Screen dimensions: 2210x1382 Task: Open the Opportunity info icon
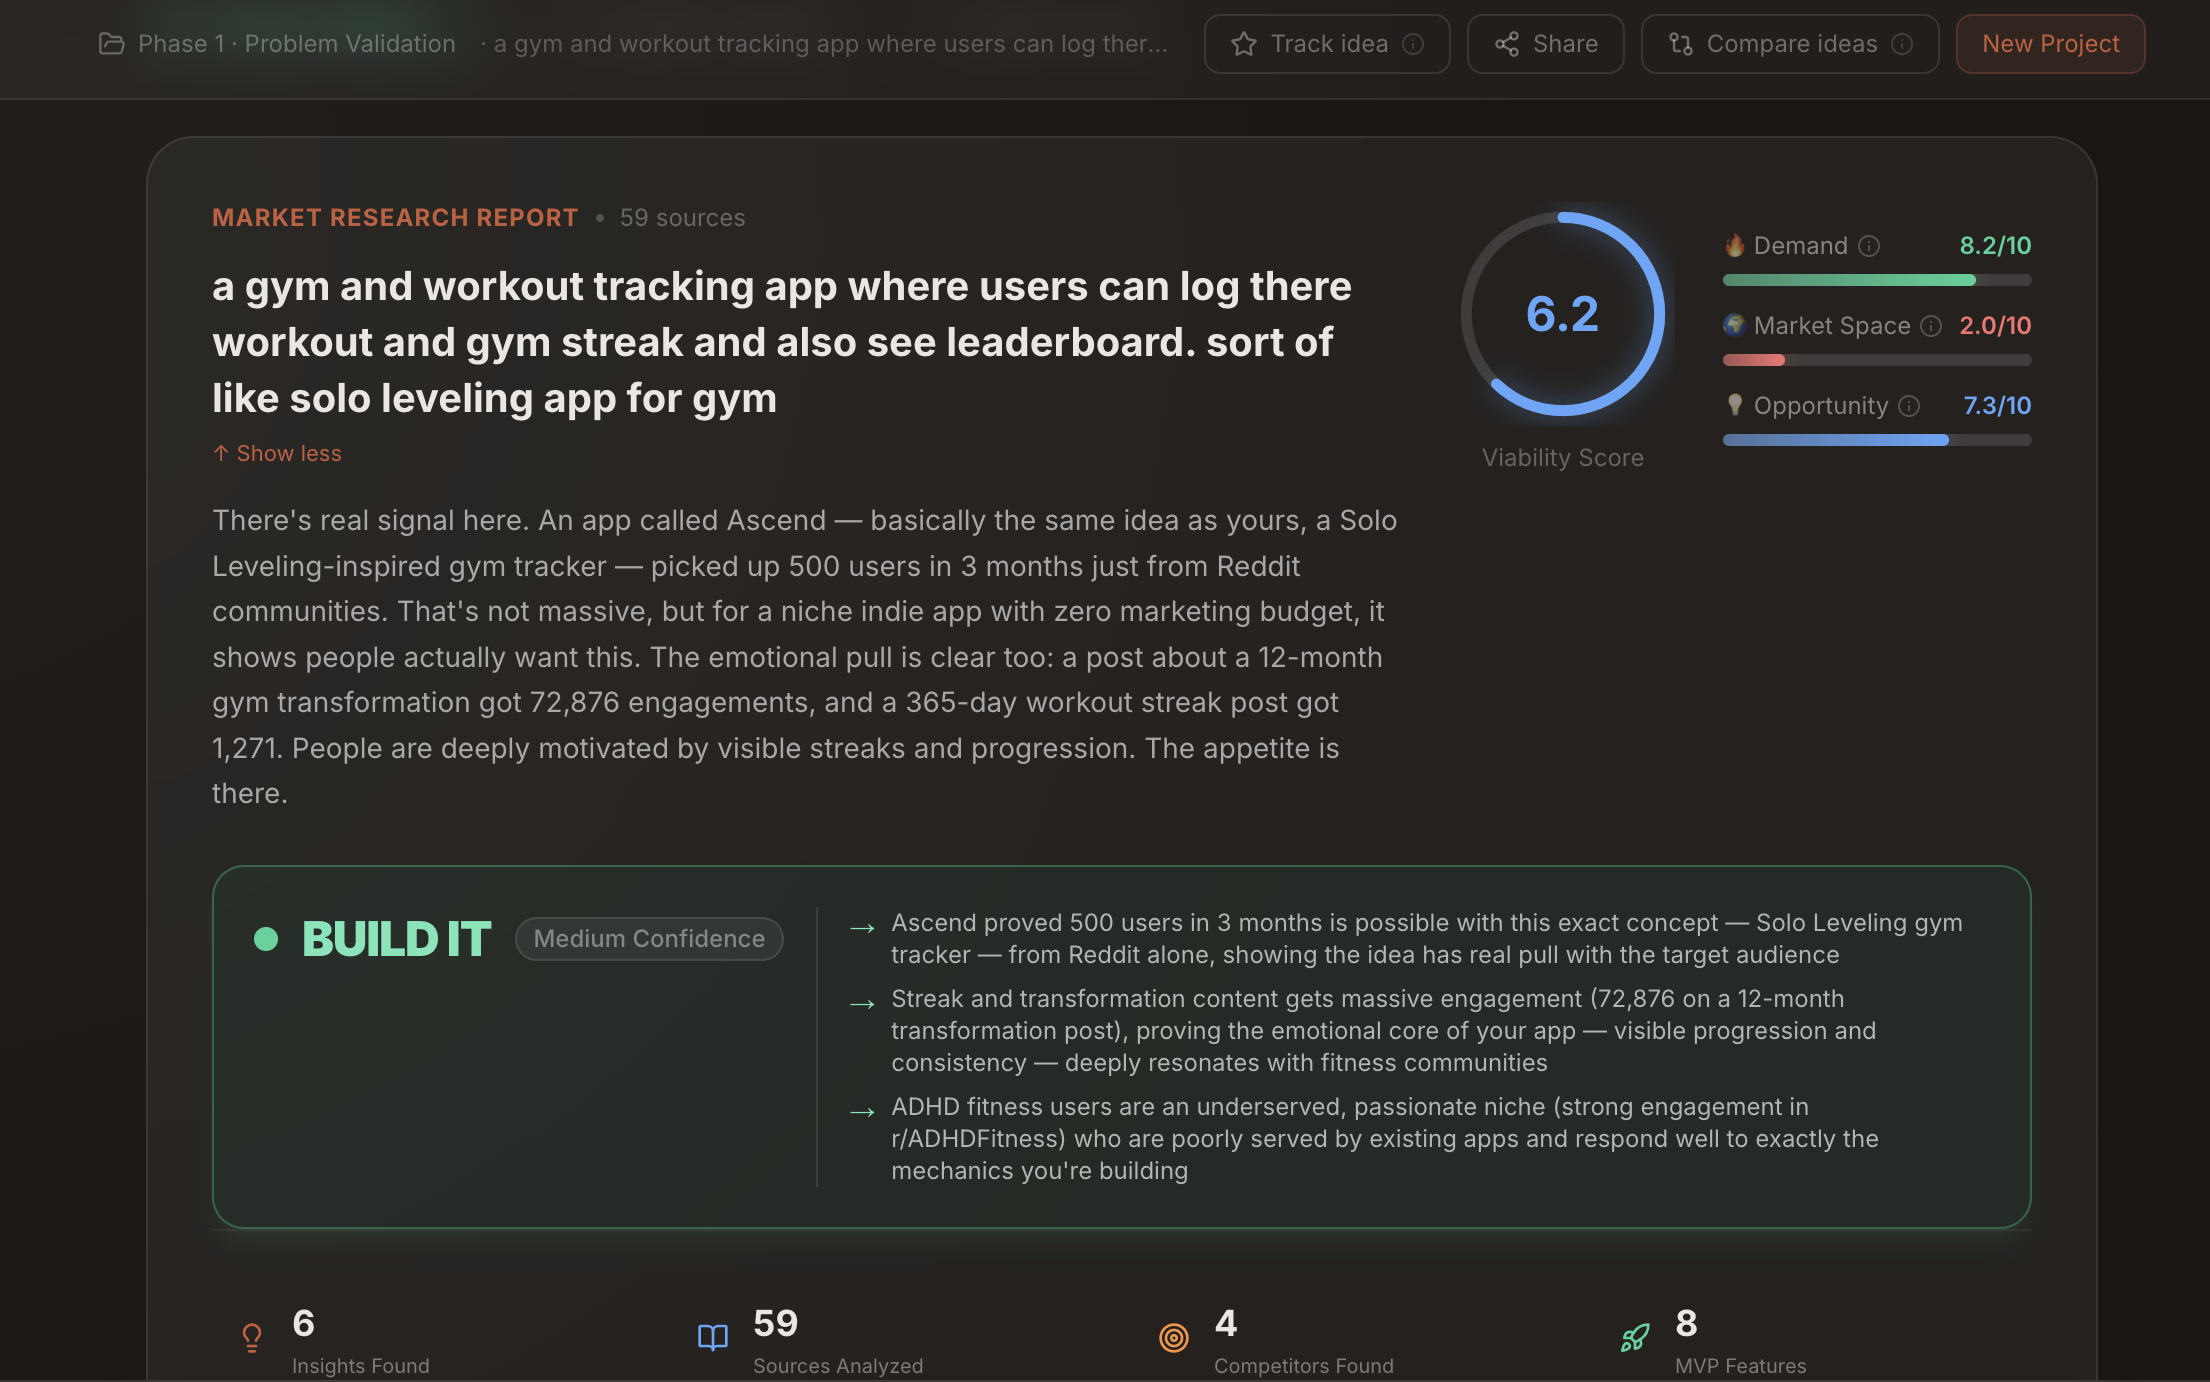click(1910, 406)
